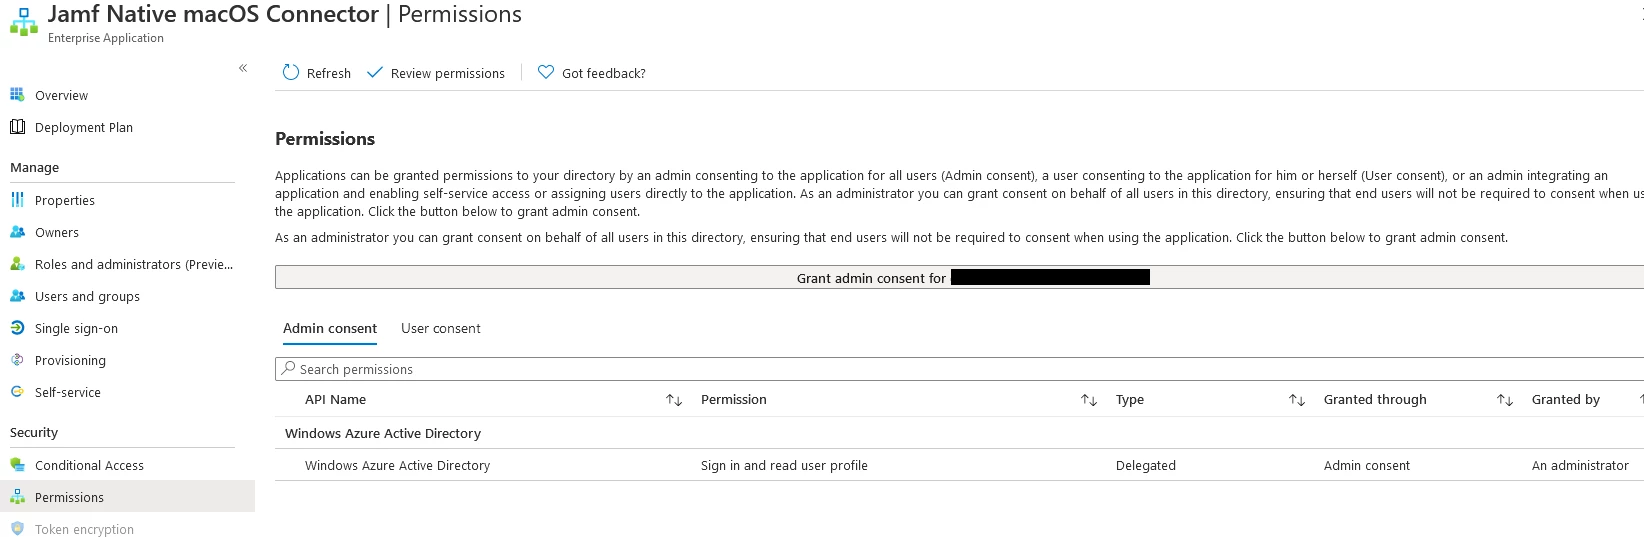The image size is (1644, 537).
Task: Click the Overview grid icon
Action: pyautogui.click(x=17, y=95)
